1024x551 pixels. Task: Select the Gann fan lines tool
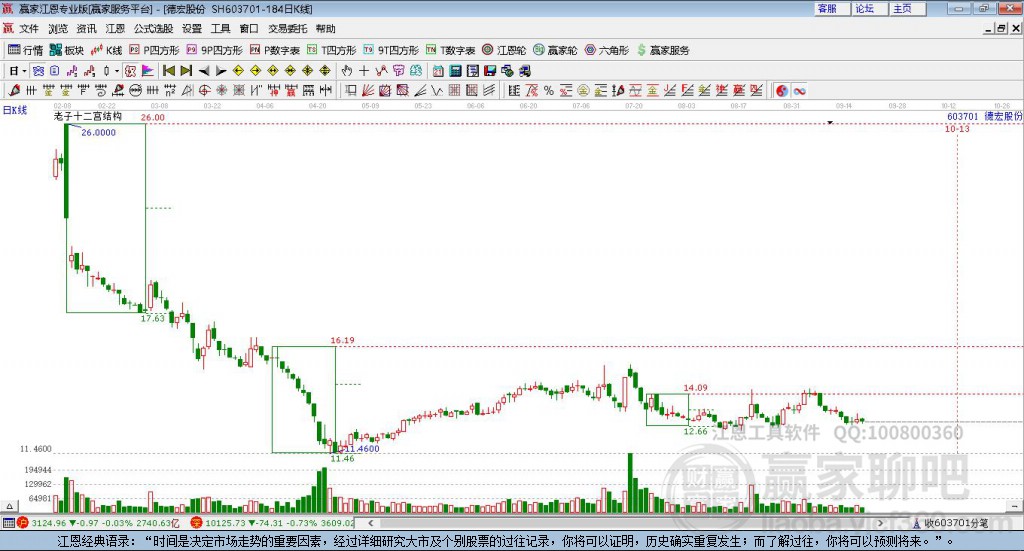coord(368,91)
